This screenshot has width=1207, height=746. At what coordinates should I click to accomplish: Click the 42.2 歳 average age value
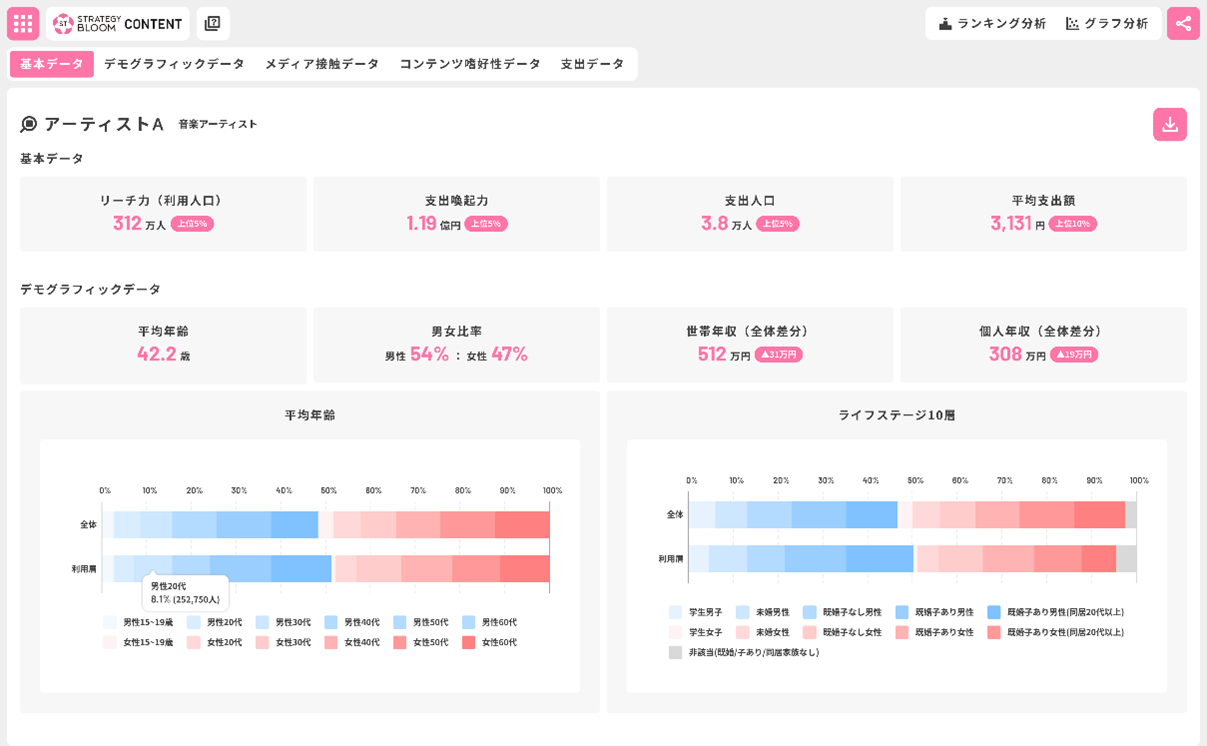[163, 354]
